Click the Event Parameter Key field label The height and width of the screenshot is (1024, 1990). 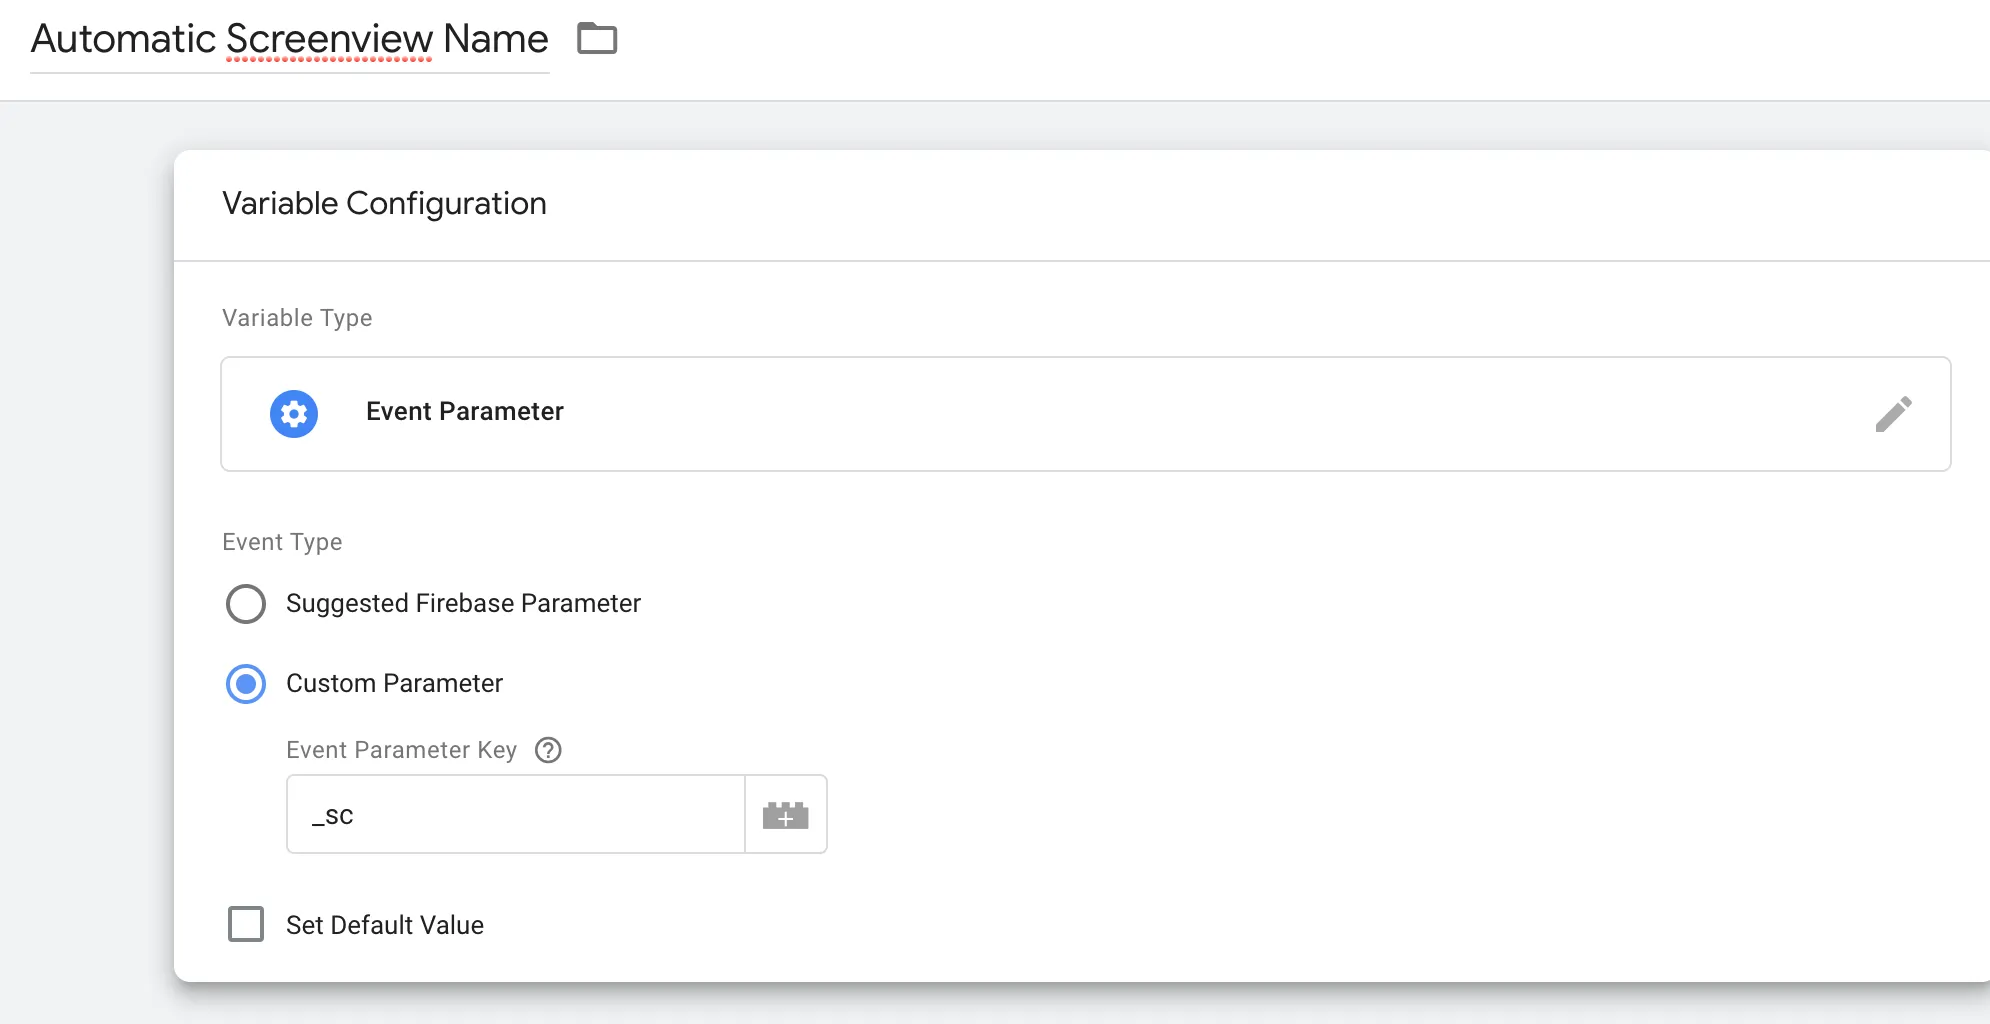click(401, 750)
